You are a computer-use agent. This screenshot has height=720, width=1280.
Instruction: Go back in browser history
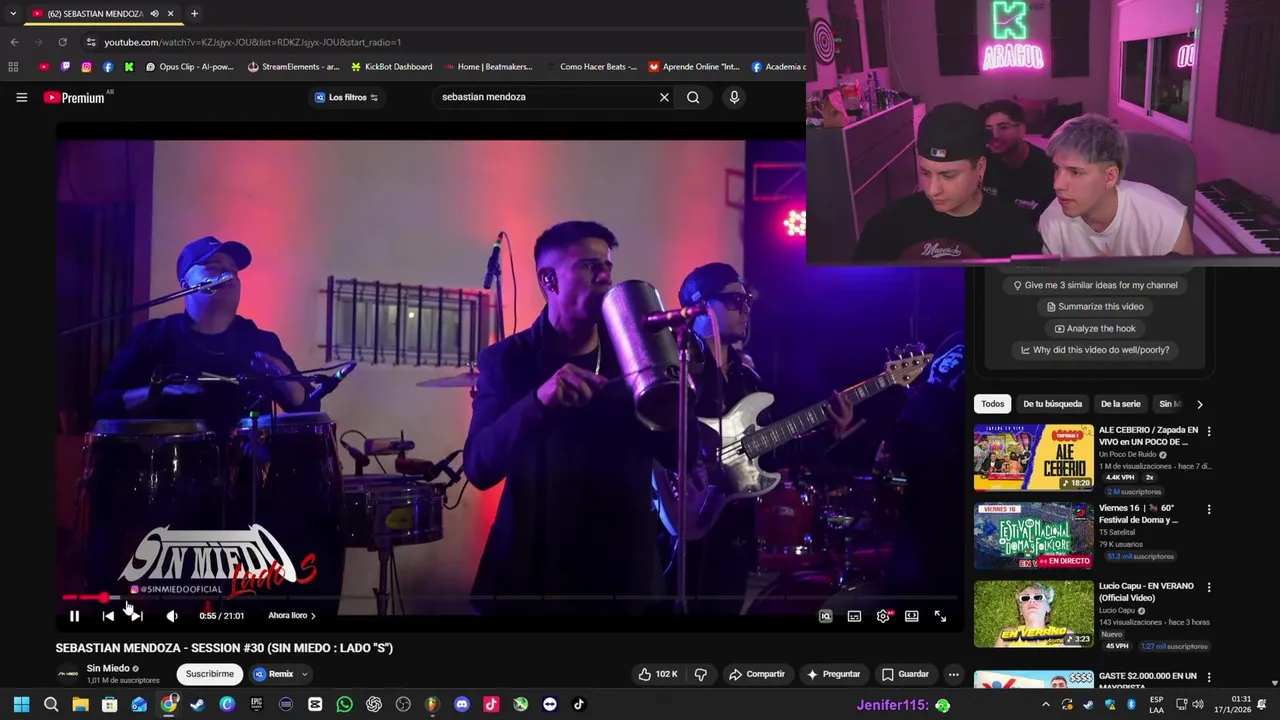[14, 42]
